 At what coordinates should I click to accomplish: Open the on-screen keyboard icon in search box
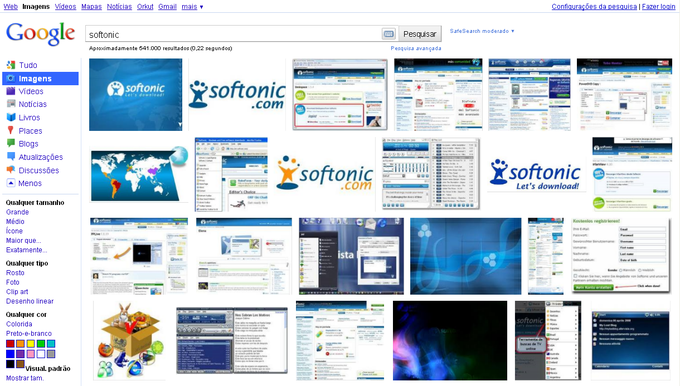pos(389,33)
